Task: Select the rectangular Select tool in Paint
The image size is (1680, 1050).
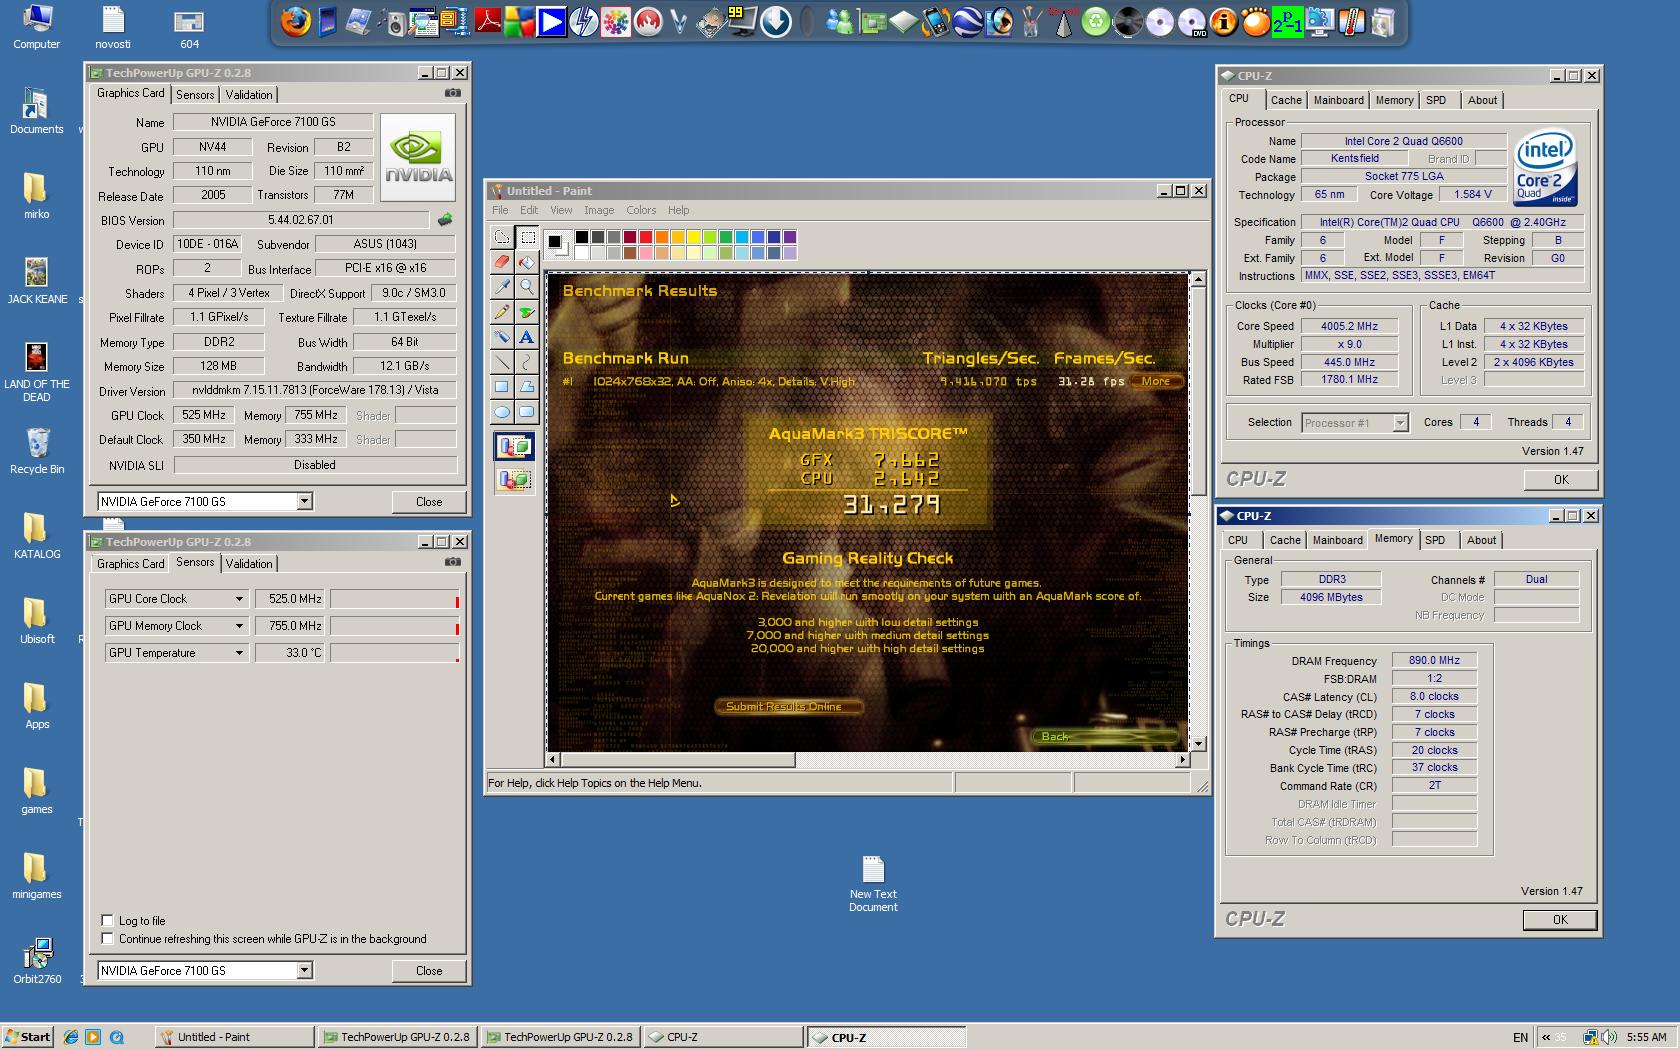Action: point(527,237)
